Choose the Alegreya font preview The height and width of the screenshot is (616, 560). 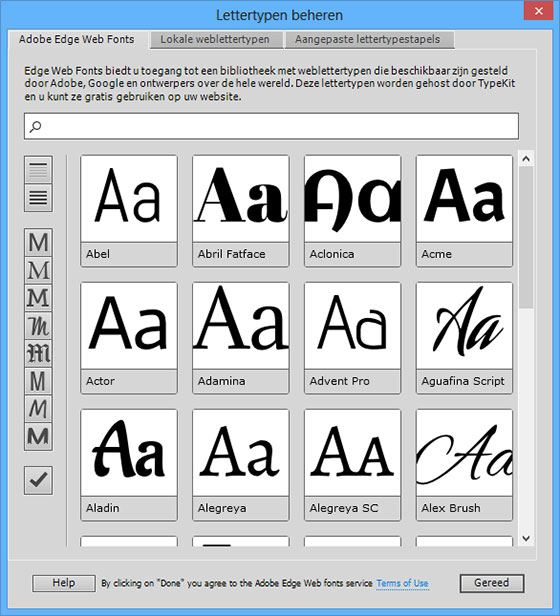pos(241,465)
